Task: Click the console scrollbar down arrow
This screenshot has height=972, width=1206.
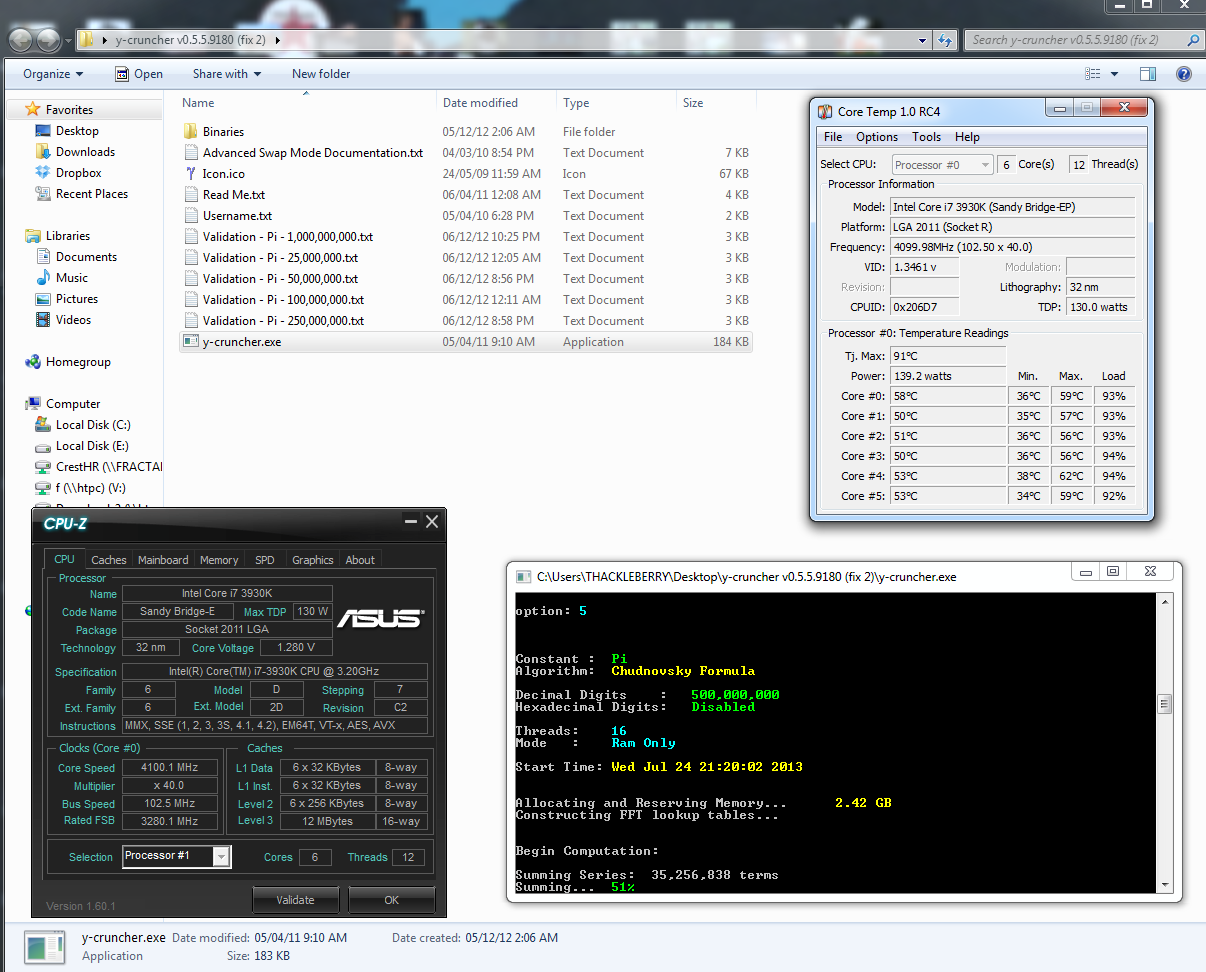Action: (1164, 886)
